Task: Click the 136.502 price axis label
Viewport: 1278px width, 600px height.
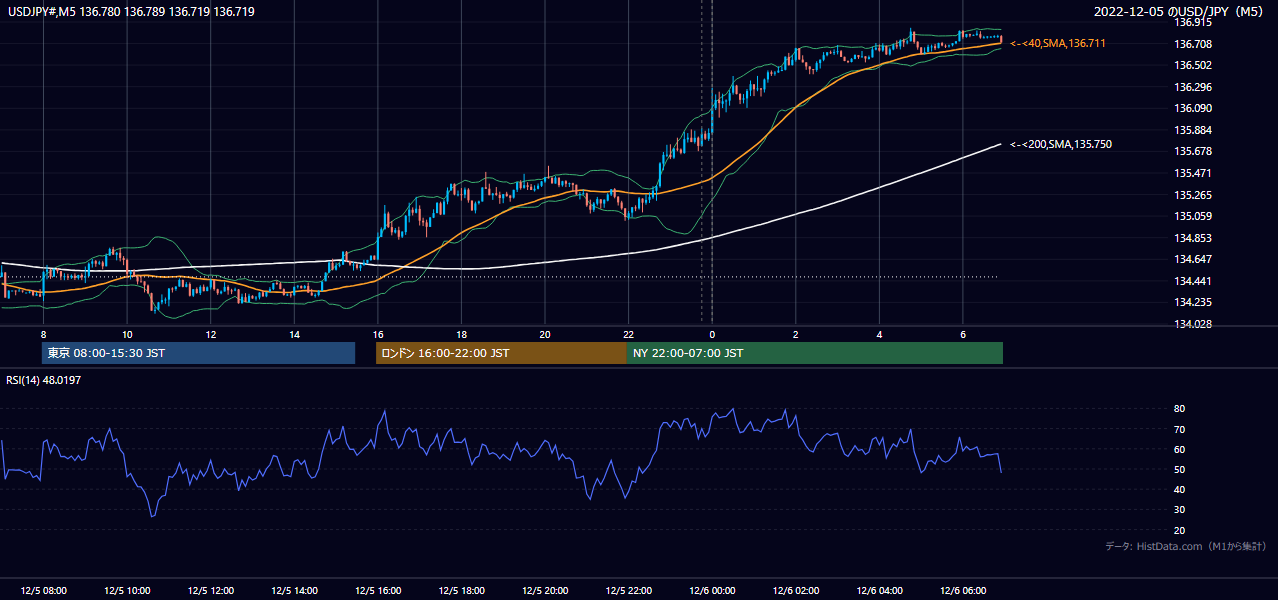Action: (1193, 65)
